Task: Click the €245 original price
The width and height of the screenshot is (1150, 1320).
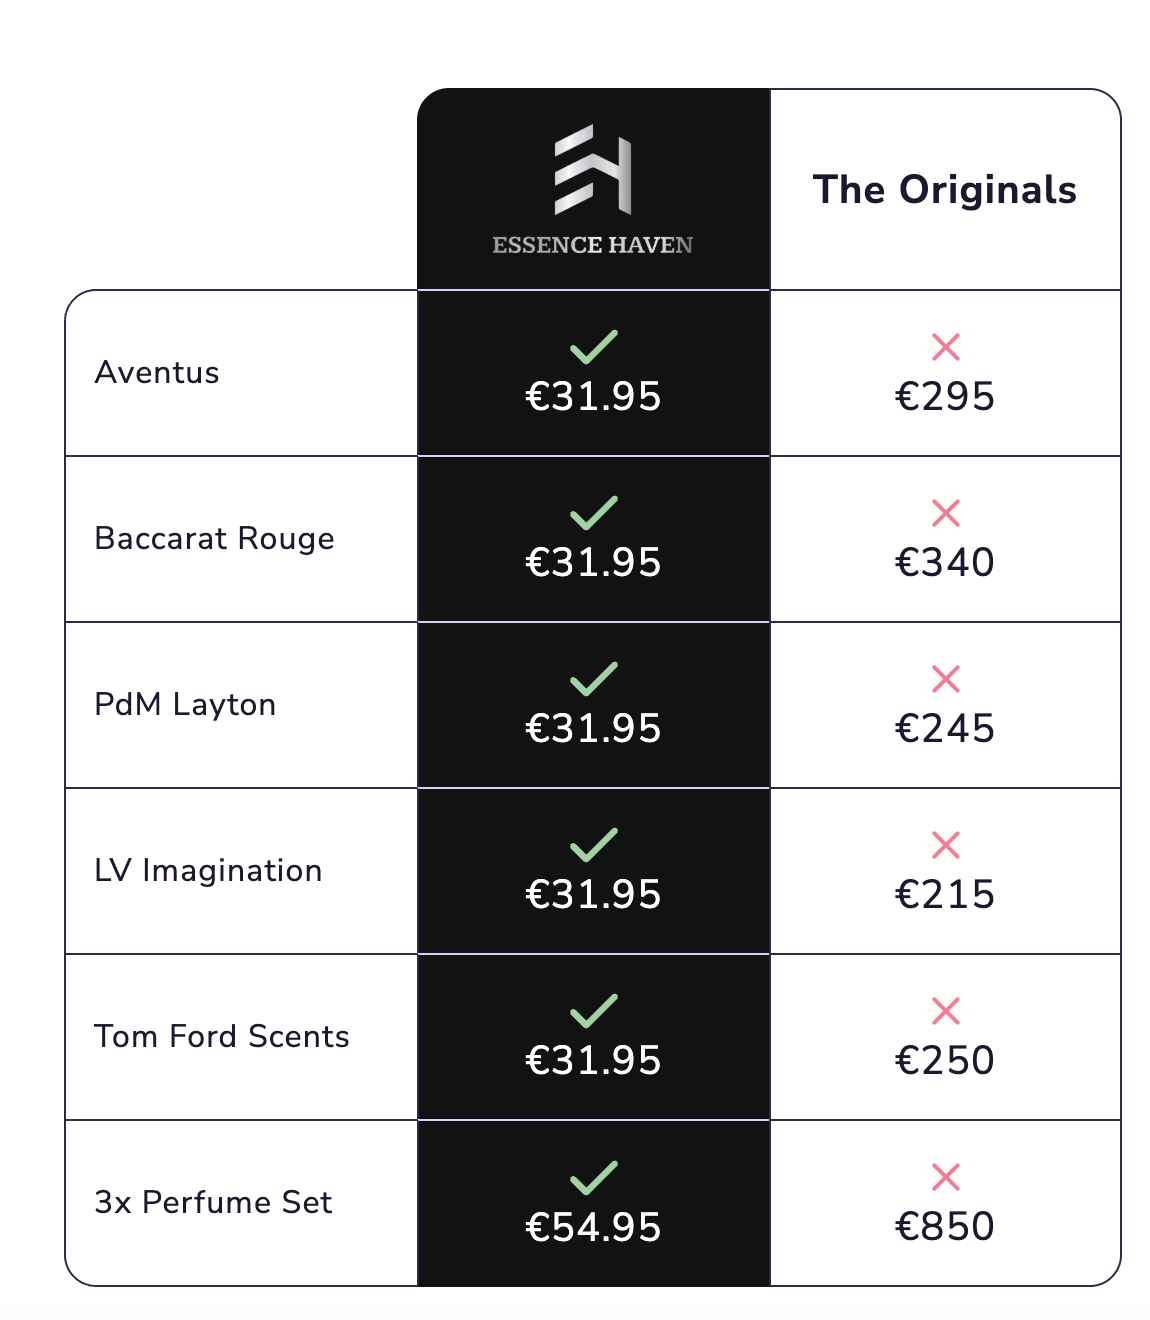Action: coord(944,729)
